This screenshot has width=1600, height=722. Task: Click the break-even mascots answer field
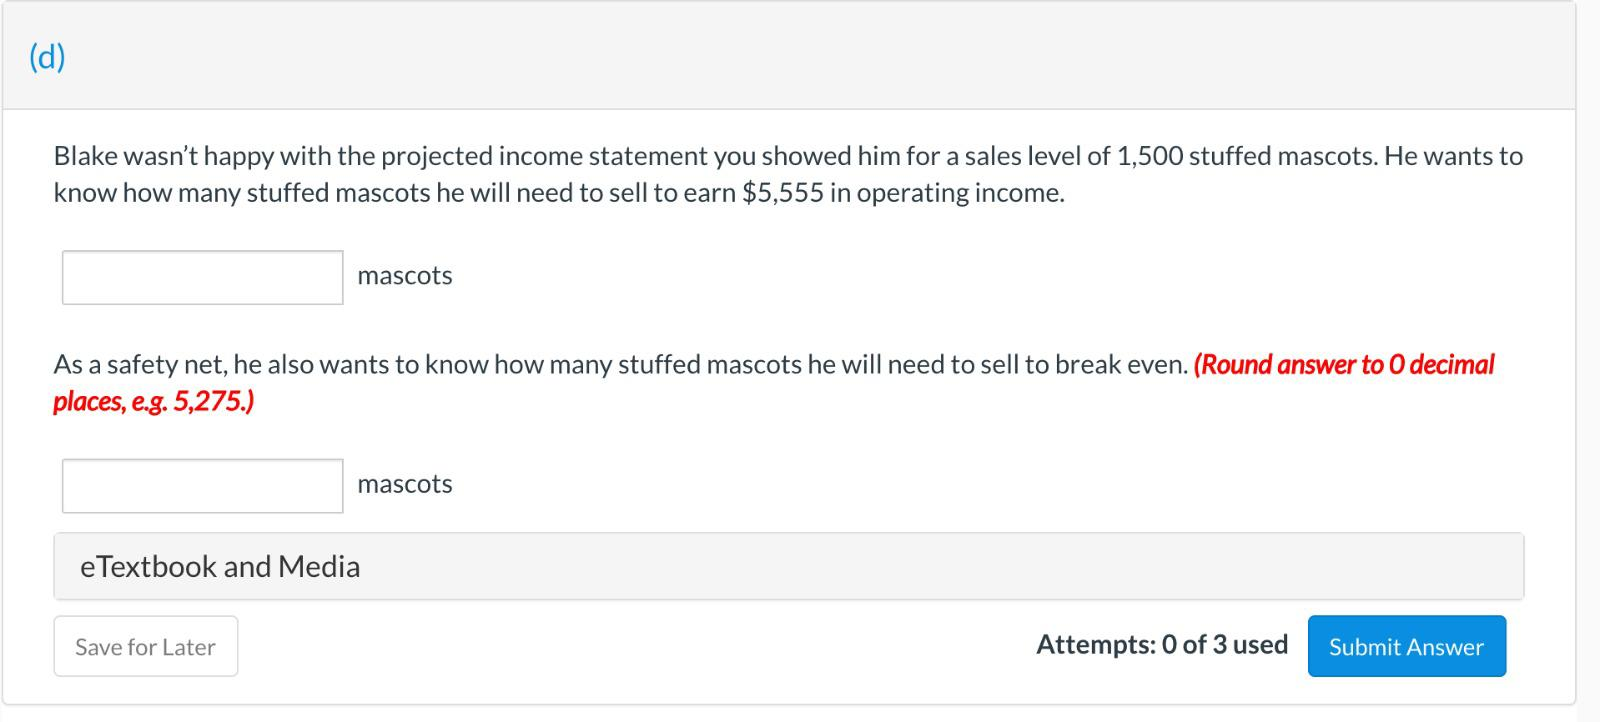pyautogui.click(x=201, y=485)
